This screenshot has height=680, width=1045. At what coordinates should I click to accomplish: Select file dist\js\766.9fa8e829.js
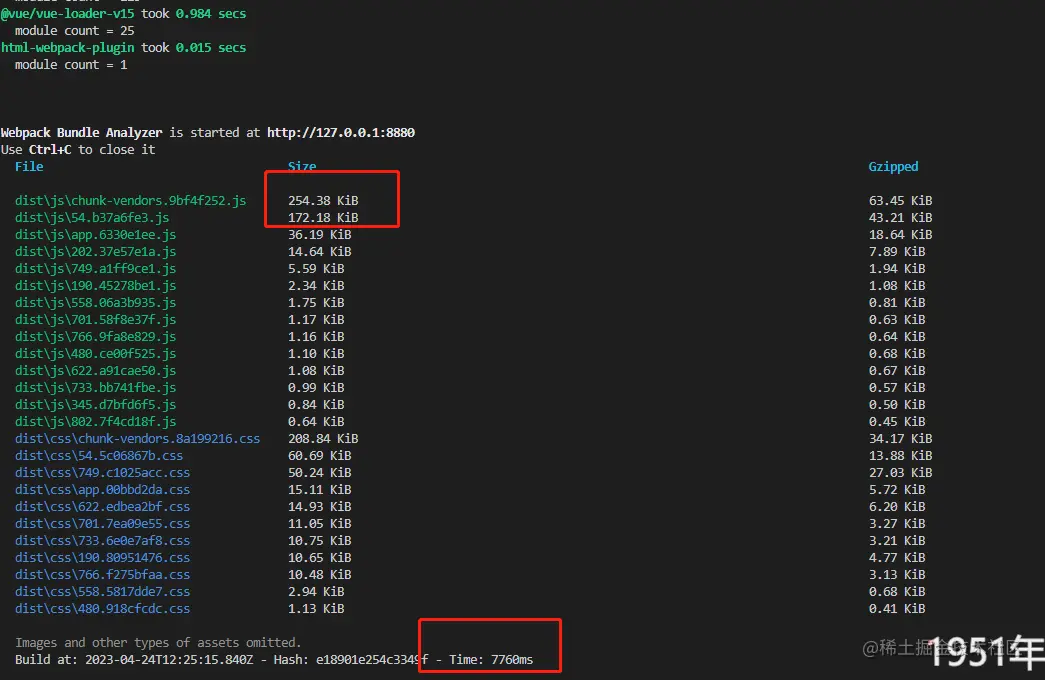pyautogui.click(x=95, y=337)
